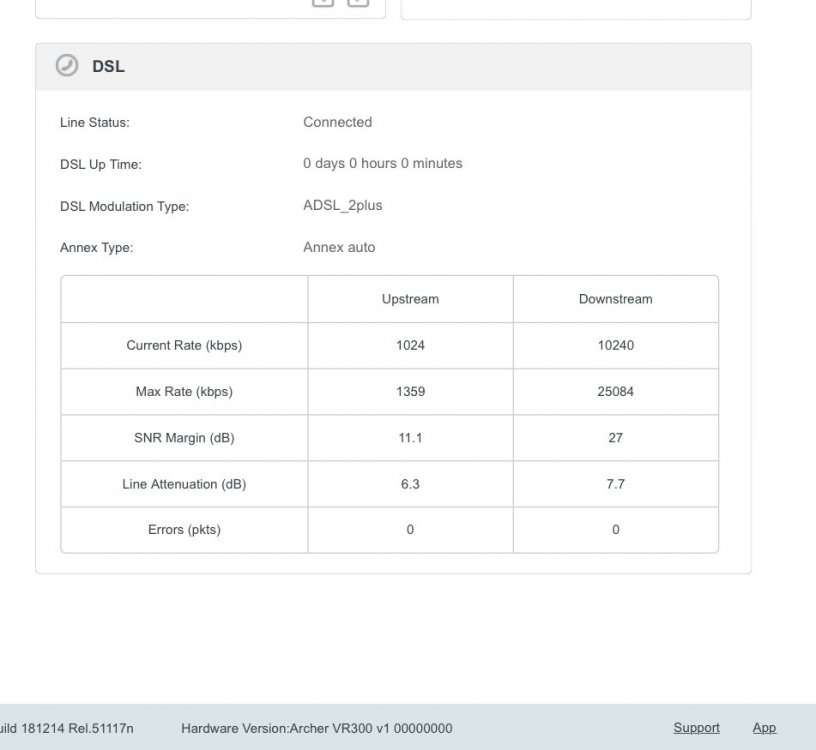This screenshot has height=750, width=816.
Task: Open the Support link in footer
Action: click(x=696, y=728)
